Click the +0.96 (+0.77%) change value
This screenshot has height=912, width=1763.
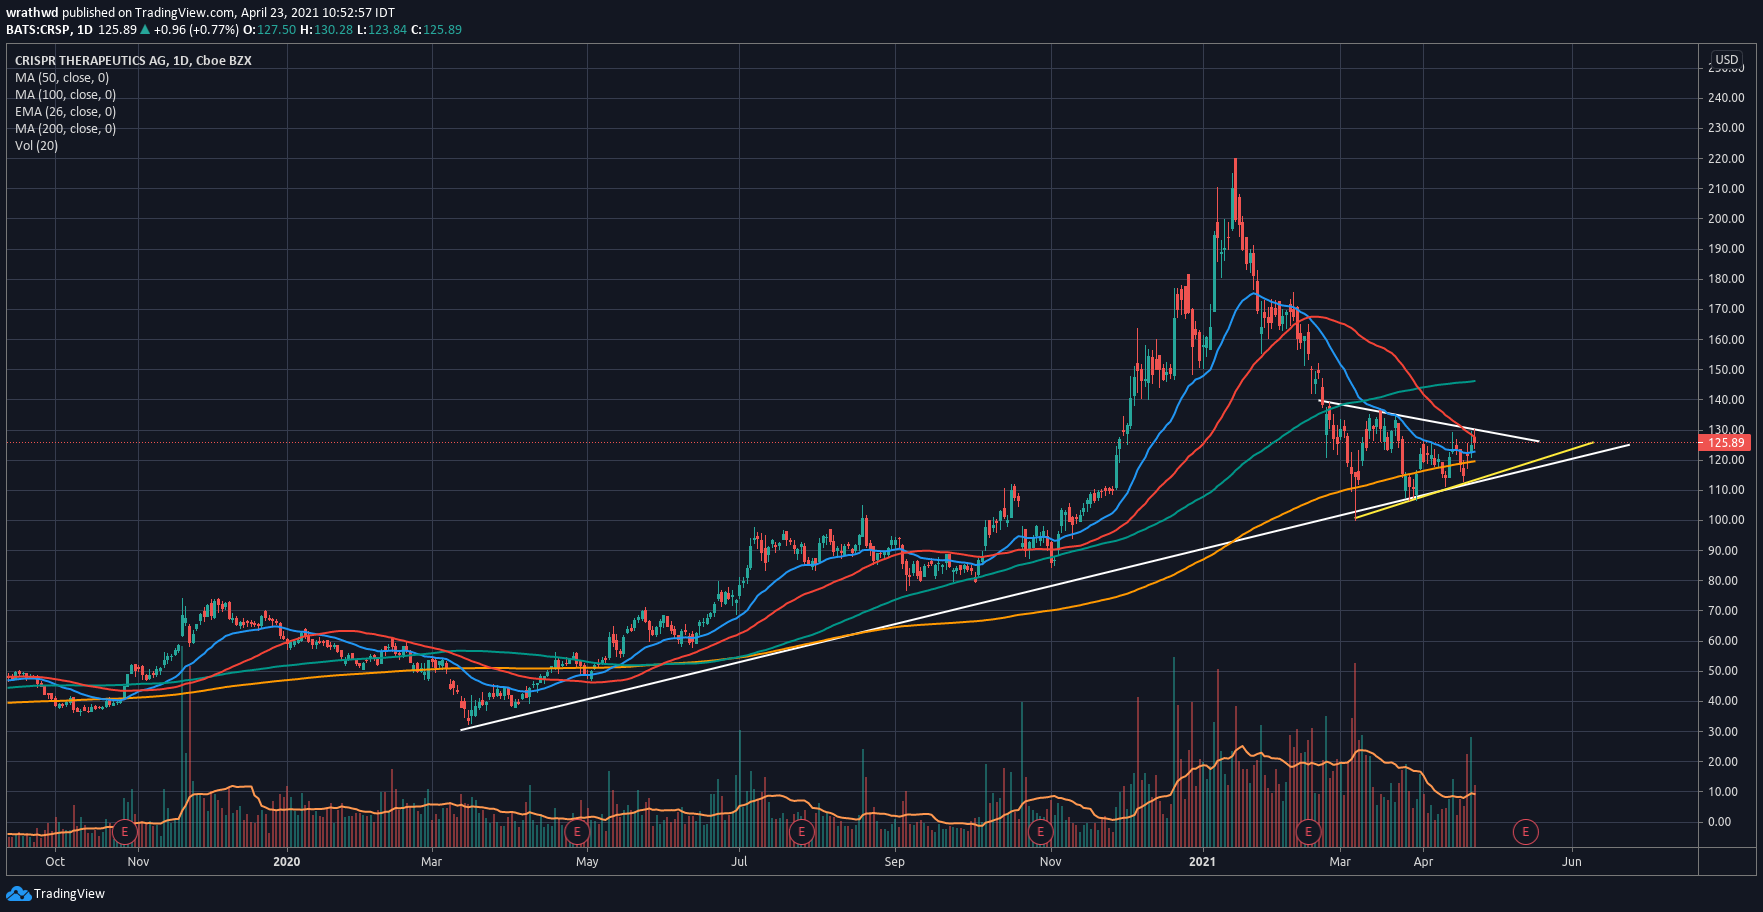(197, 30)
